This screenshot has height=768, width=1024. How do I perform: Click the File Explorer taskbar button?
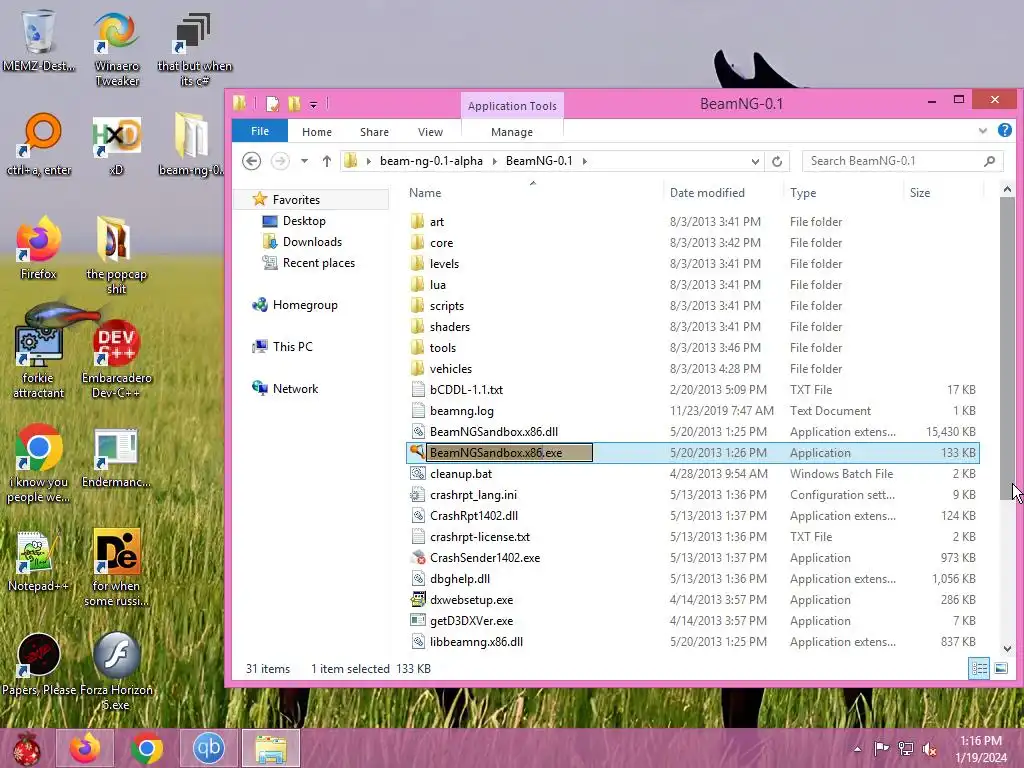270,748
